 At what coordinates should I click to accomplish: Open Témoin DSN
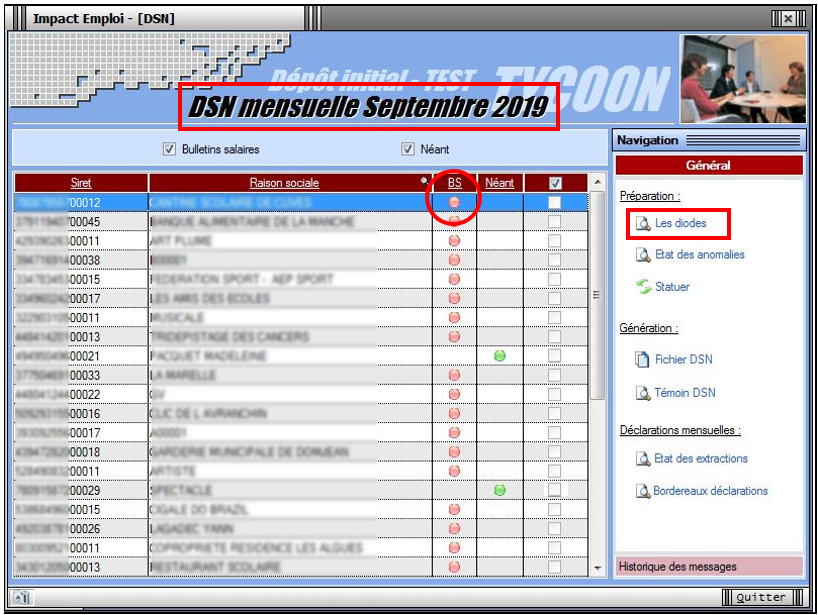[685, 393]
